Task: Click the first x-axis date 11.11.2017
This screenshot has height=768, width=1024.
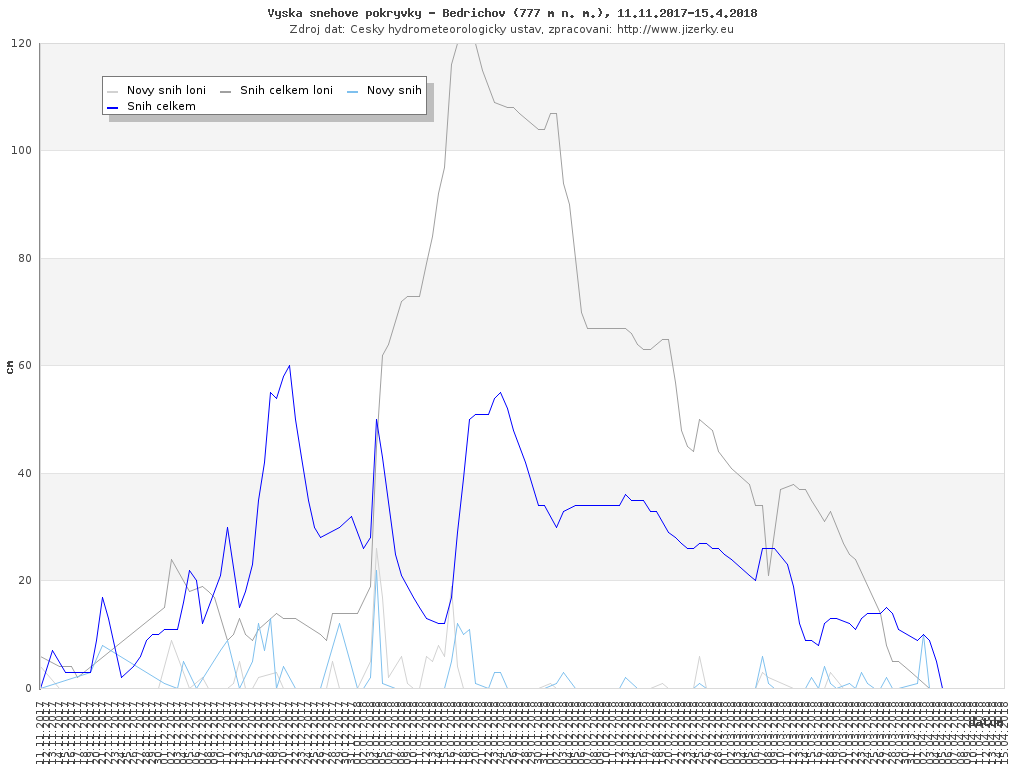Action: (x=41, y=728)
